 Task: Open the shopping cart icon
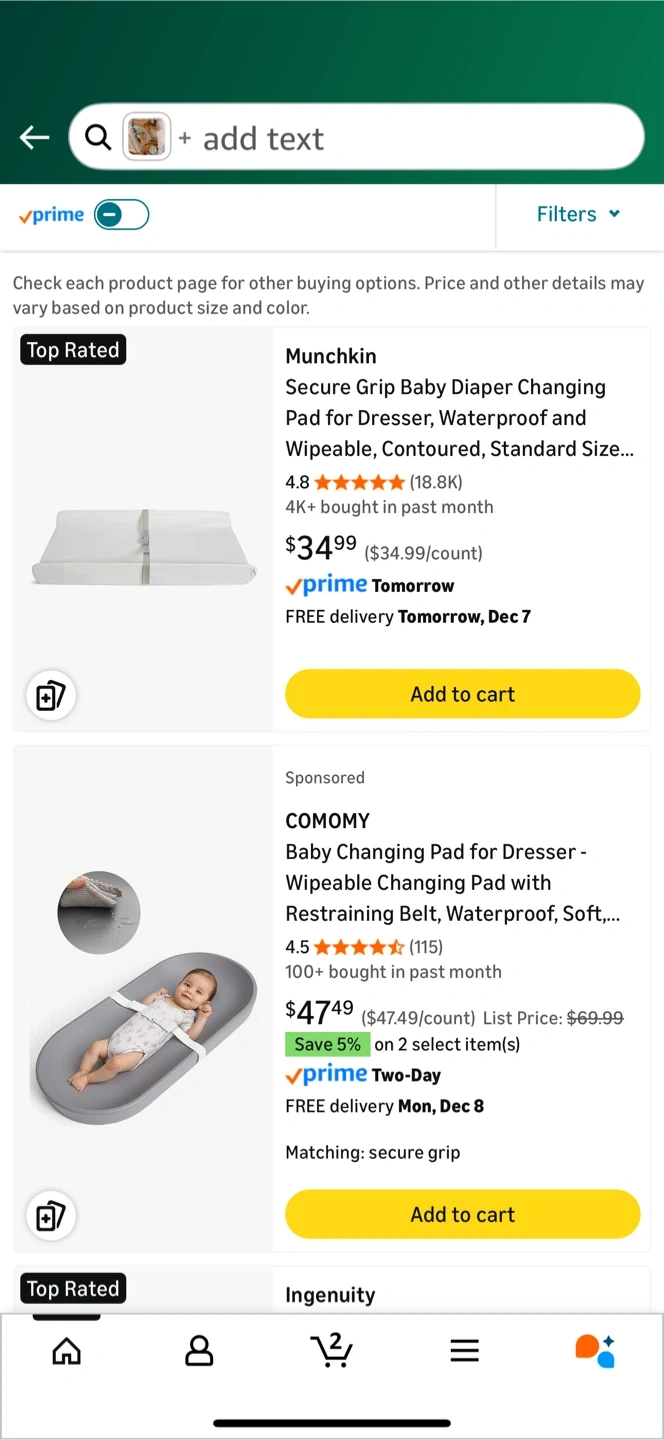(x=331, y=1350)
